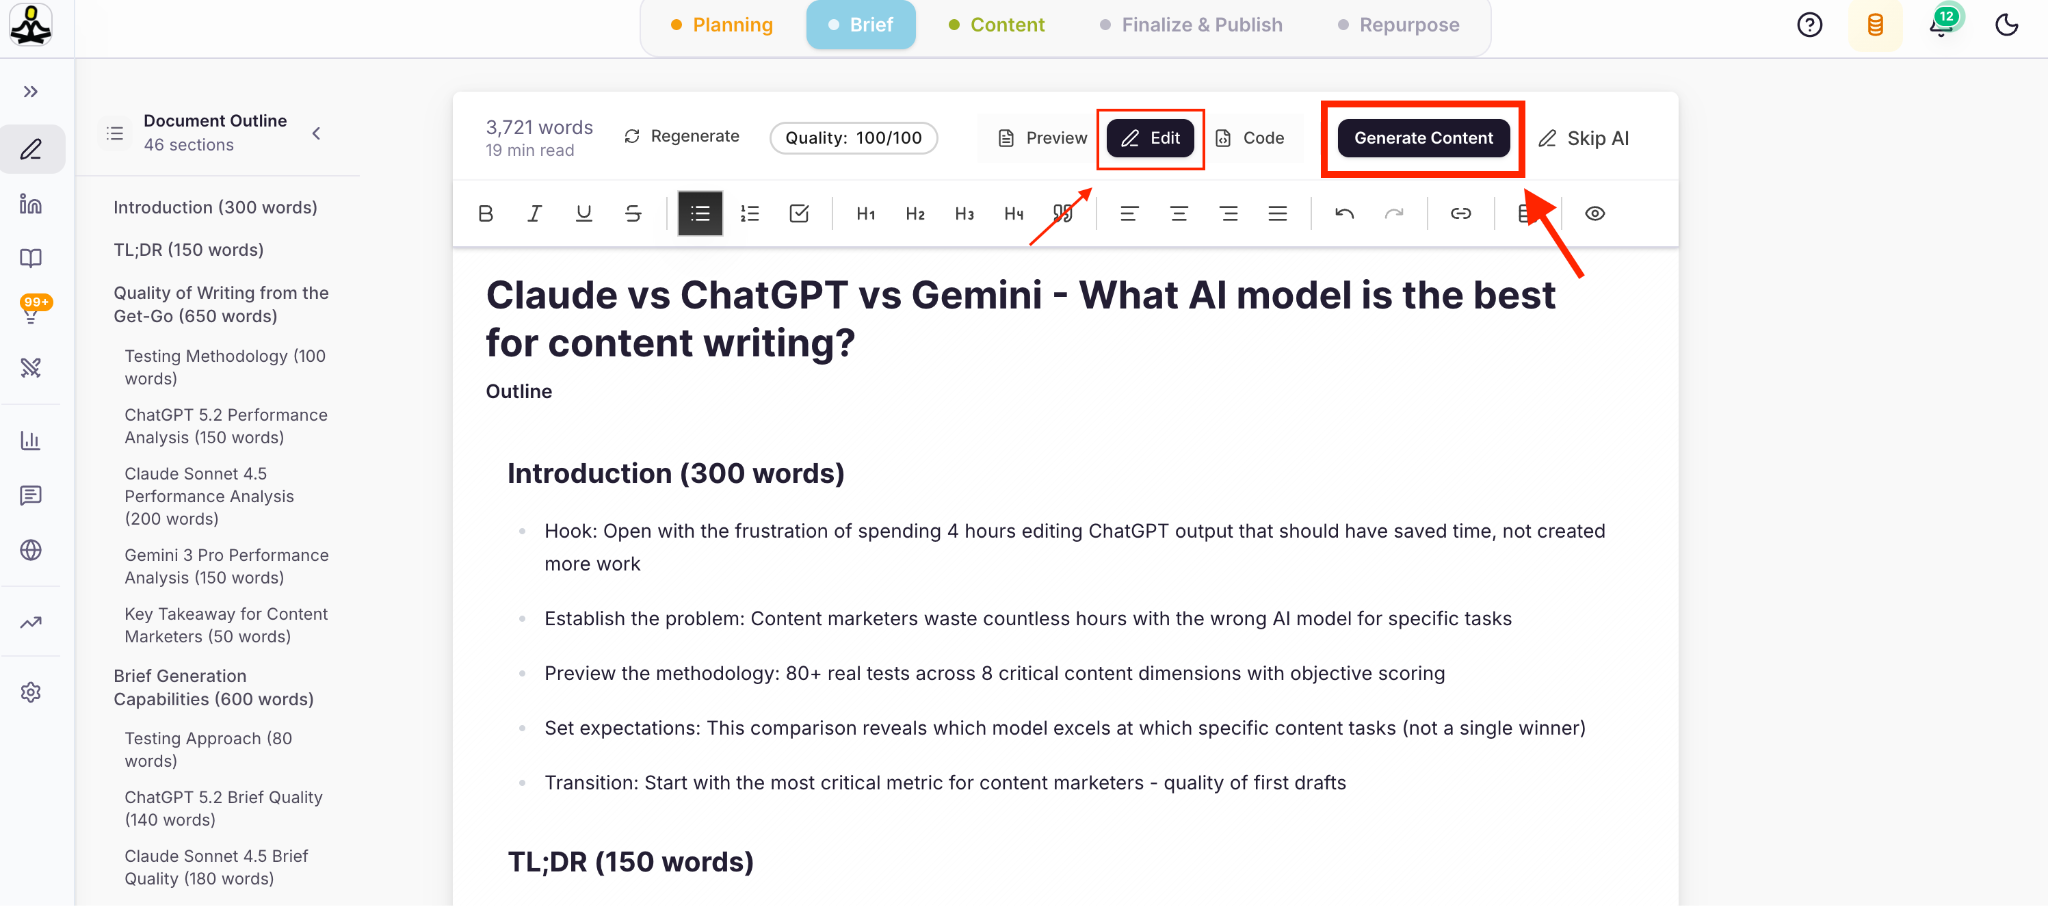The image size is (2048, 906).
Task: Apply Heading 4 style
Action: pos(1014,213)
